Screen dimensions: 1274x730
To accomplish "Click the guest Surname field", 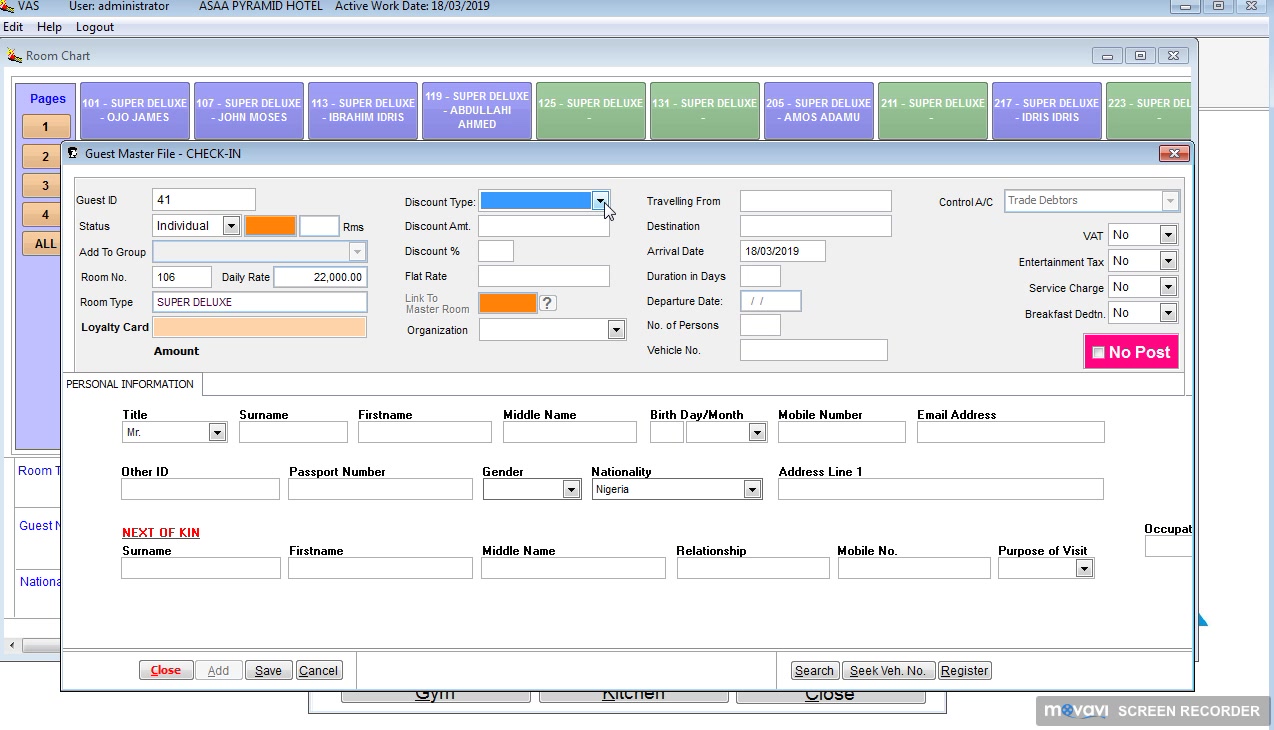I will 293,432.
